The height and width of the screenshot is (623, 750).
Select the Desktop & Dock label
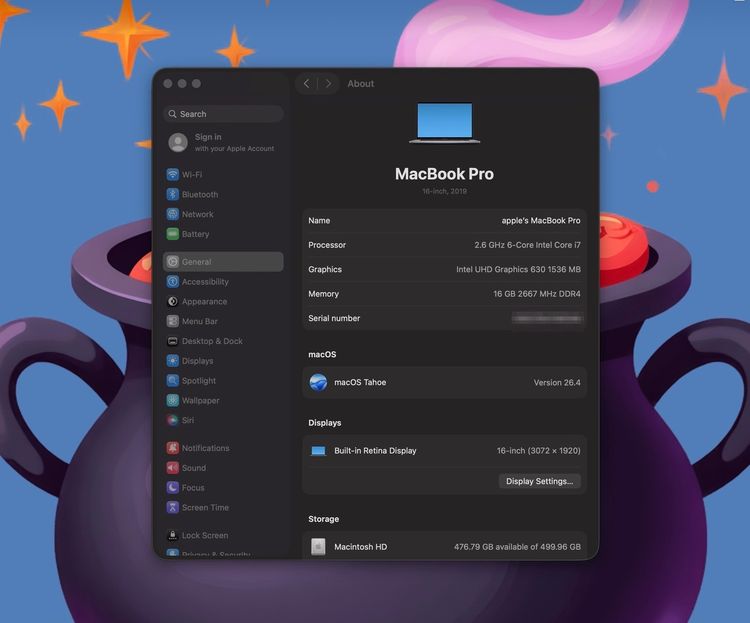tap(212, 341)
